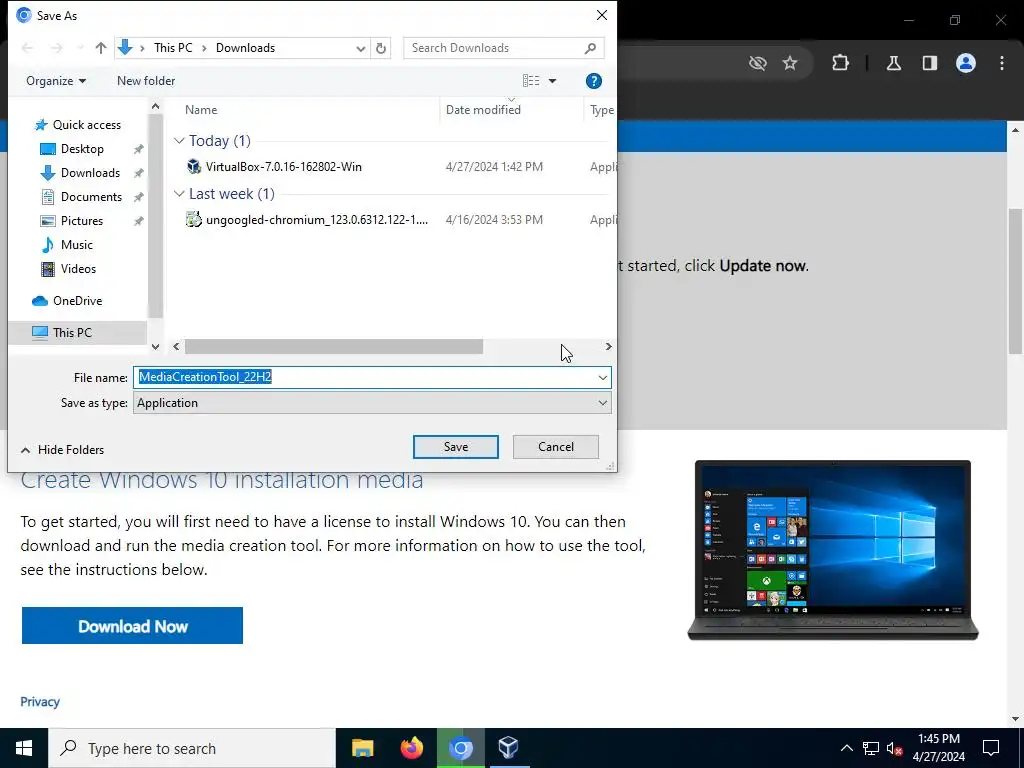Go up one folder level arrow

tap(101, 48)
